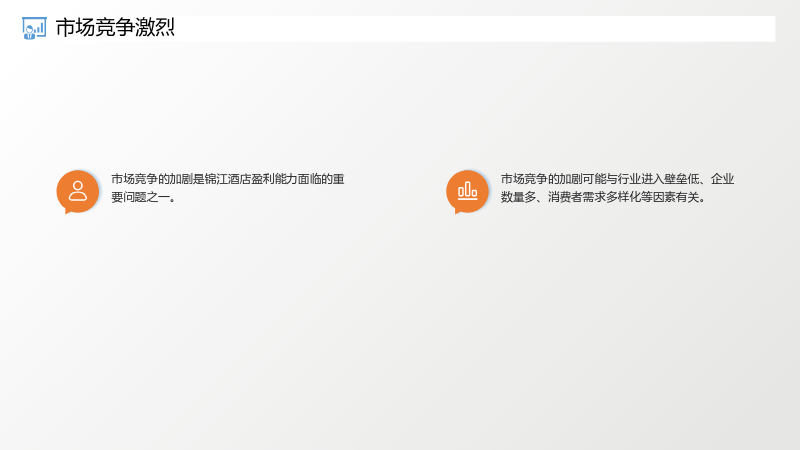Viewport: 800px width, 450px height.
Task: Click the words 盈利能力 in left paragraph
Action: pyautogui.click(x=274, y=179)
